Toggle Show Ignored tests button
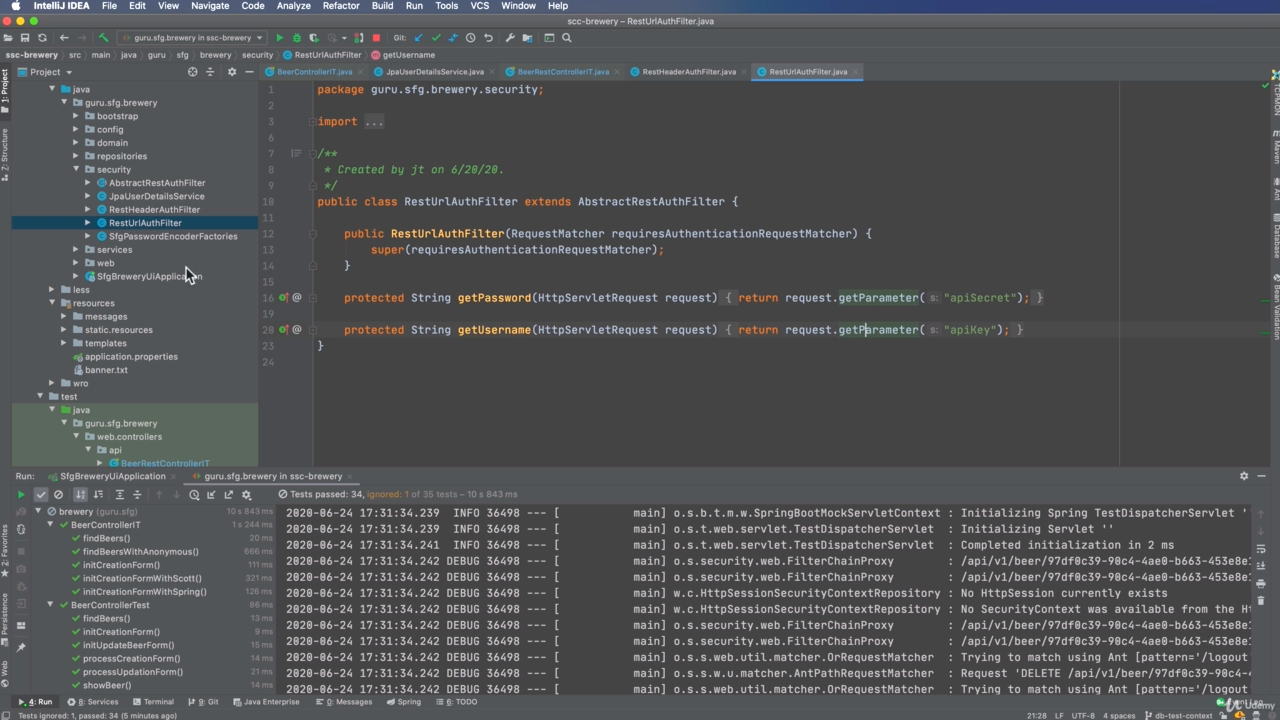The image size is (1280, 720). tap(58, 495)
